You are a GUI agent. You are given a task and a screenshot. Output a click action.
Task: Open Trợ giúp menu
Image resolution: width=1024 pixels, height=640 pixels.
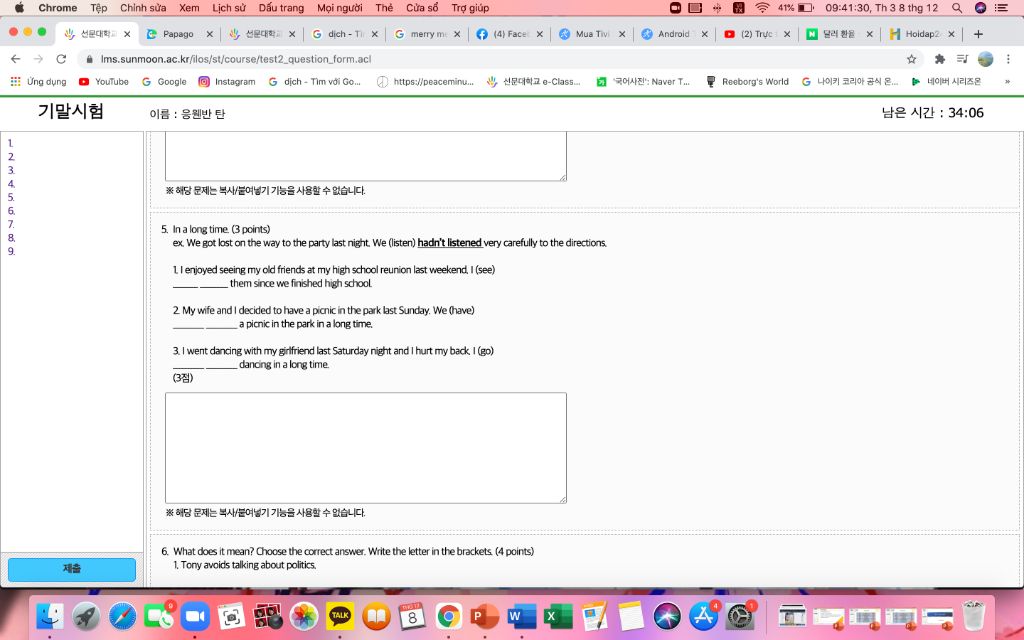click(470, 8)
